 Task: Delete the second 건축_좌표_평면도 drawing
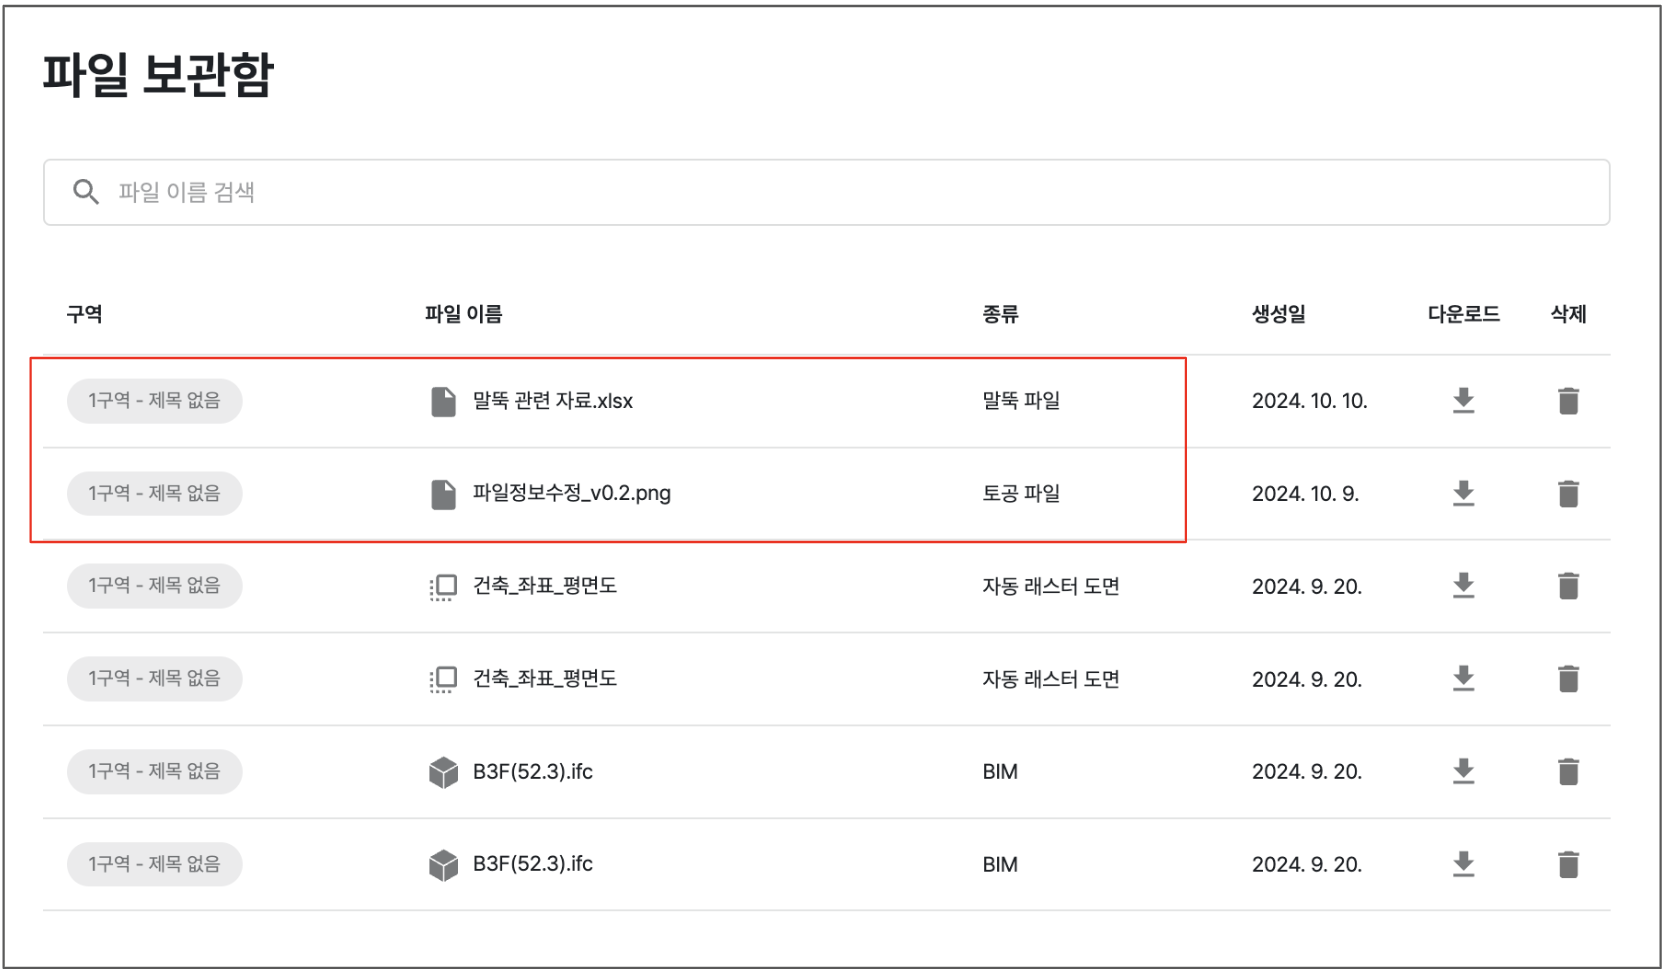[1567, 679]
